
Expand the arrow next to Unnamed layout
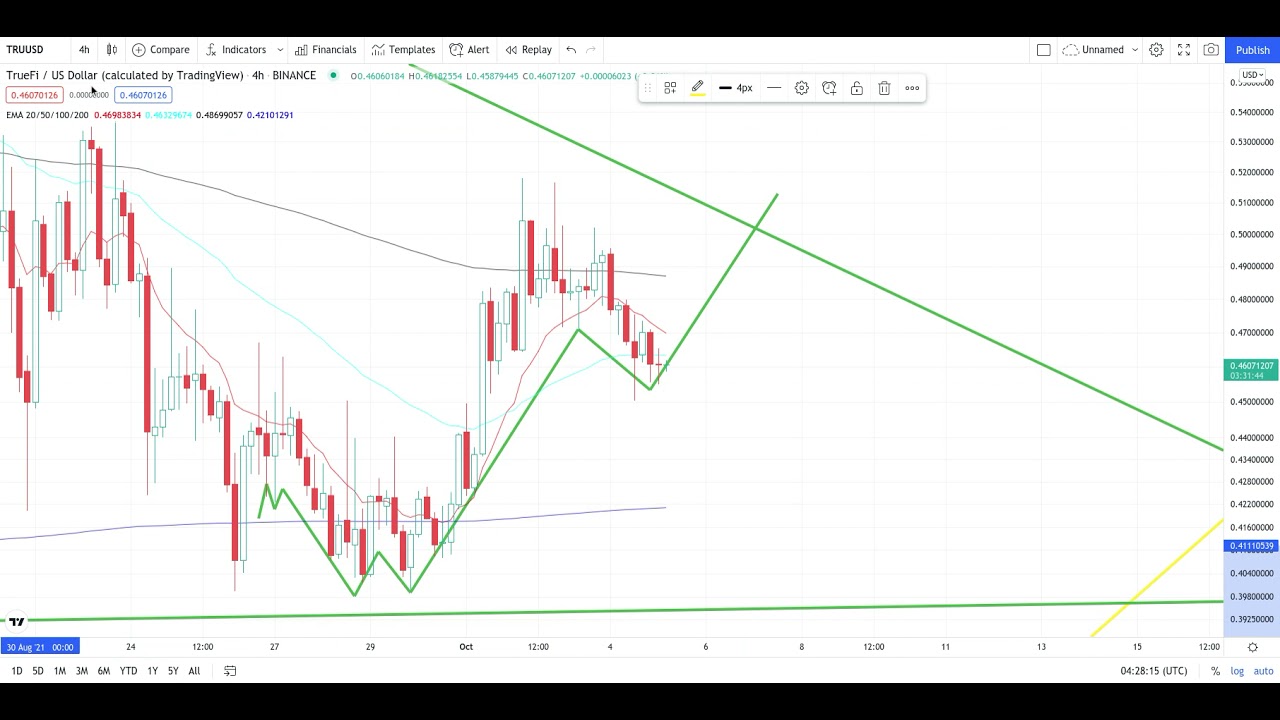pyautogui.click(x=1135, y=49)
